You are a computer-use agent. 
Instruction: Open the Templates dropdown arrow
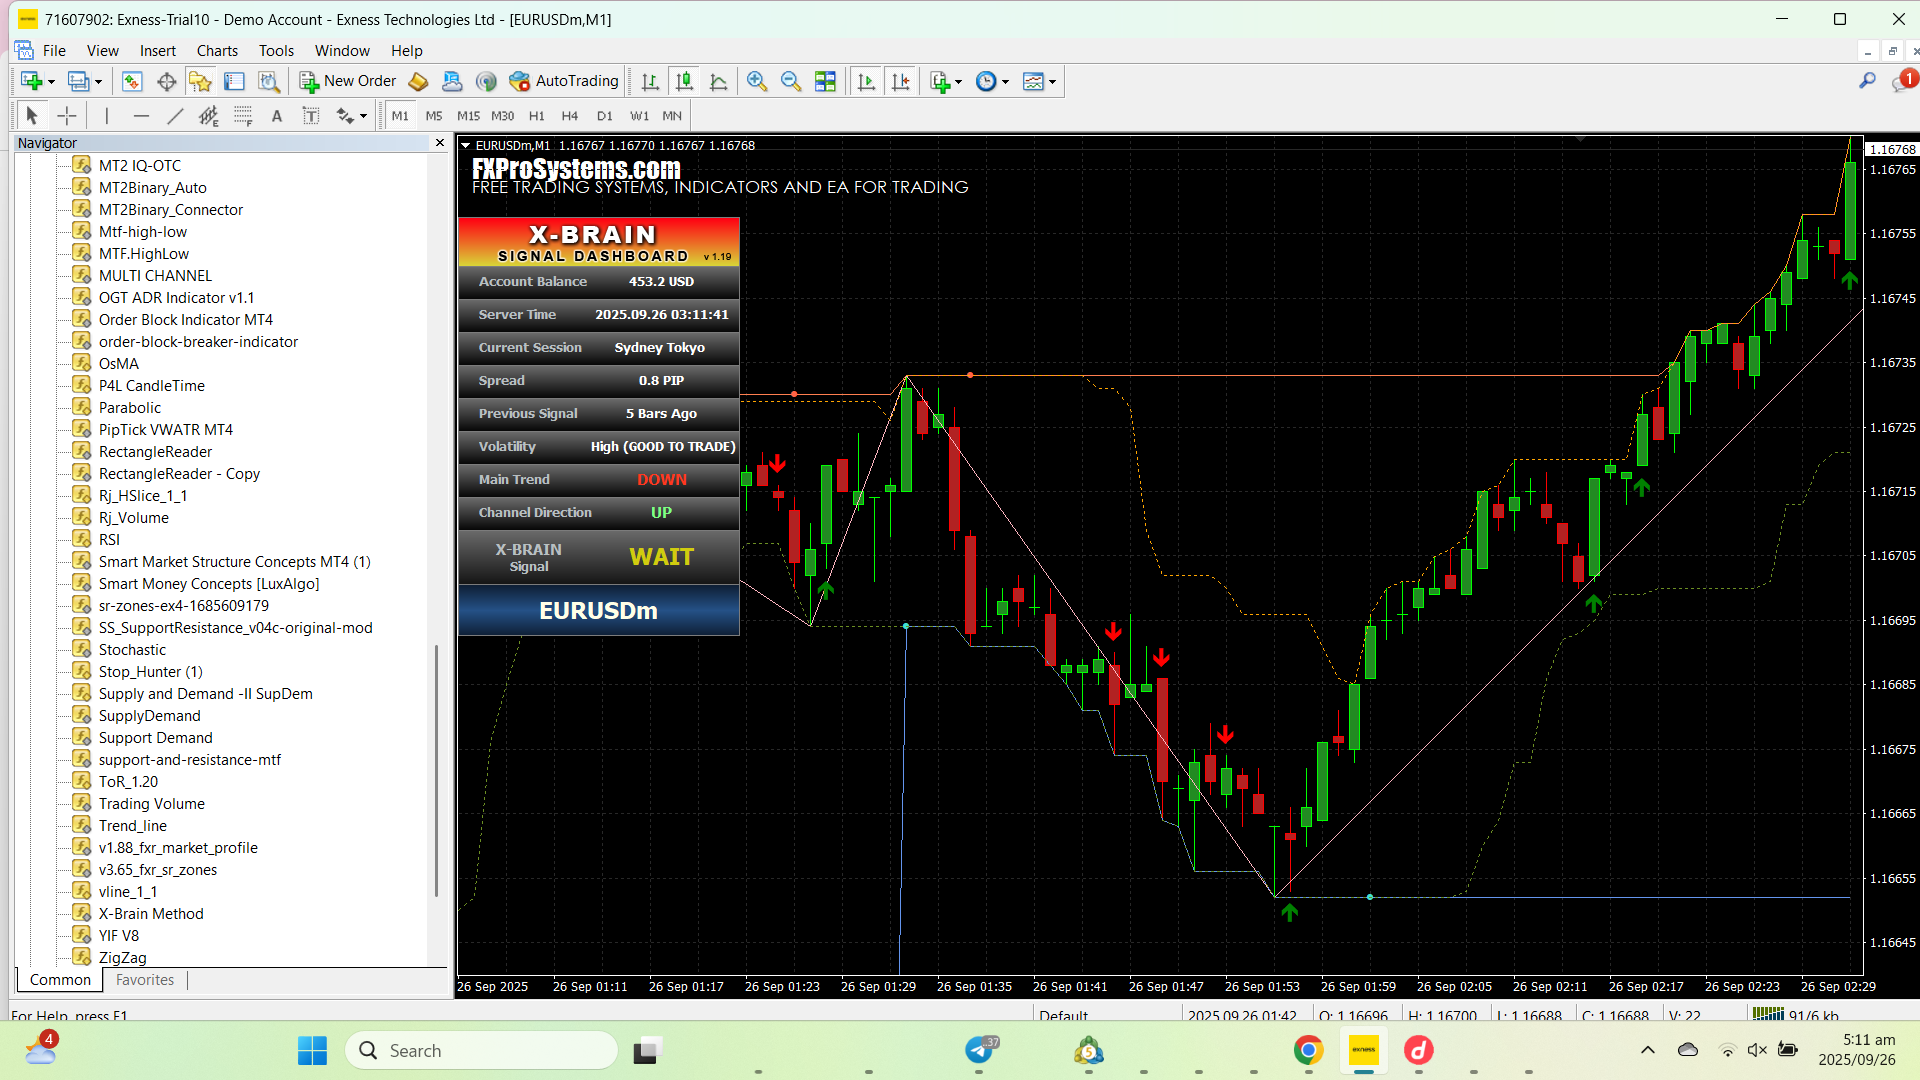(1052, 82)
